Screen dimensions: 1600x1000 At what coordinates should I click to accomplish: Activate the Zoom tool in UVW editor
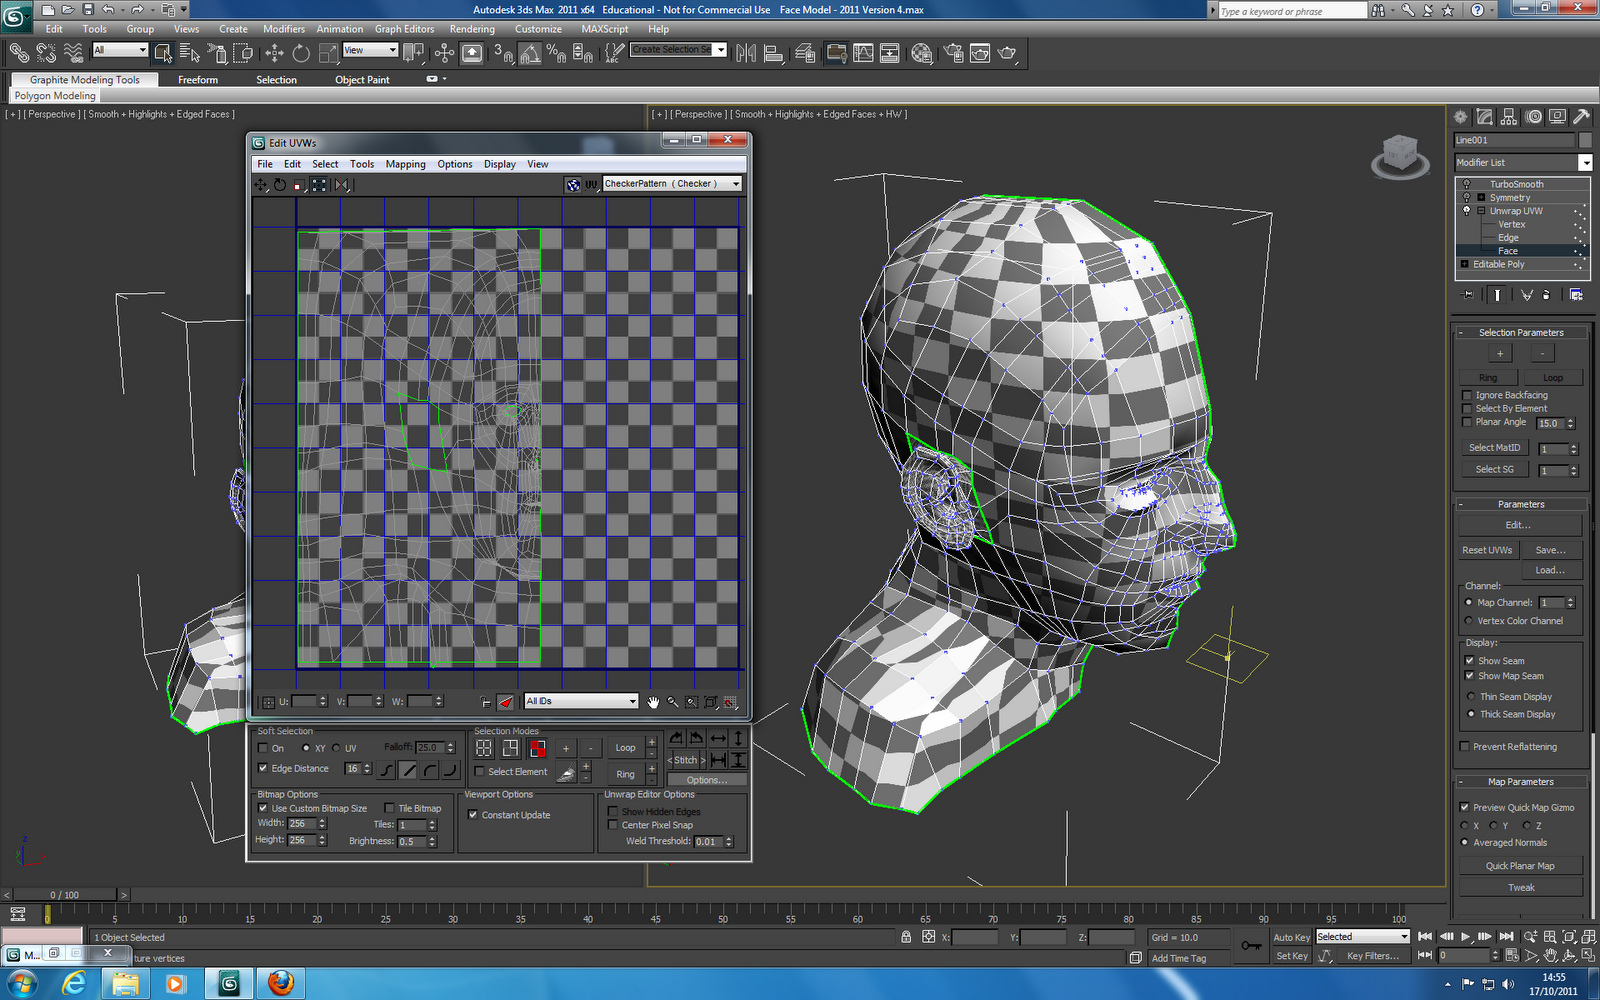tap(672, 701)
